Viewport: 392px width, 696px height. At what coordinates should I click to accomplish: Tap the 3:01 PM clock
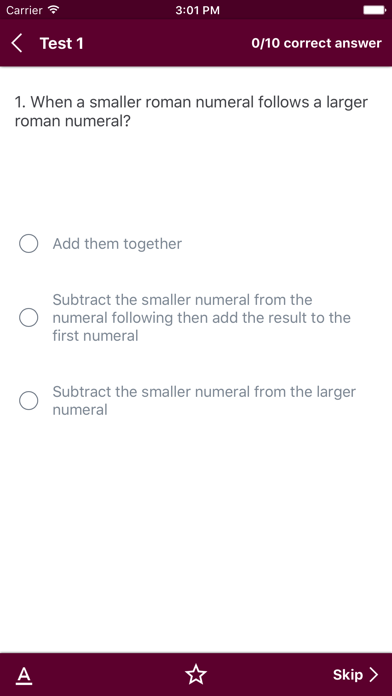(x=198, y=10)
